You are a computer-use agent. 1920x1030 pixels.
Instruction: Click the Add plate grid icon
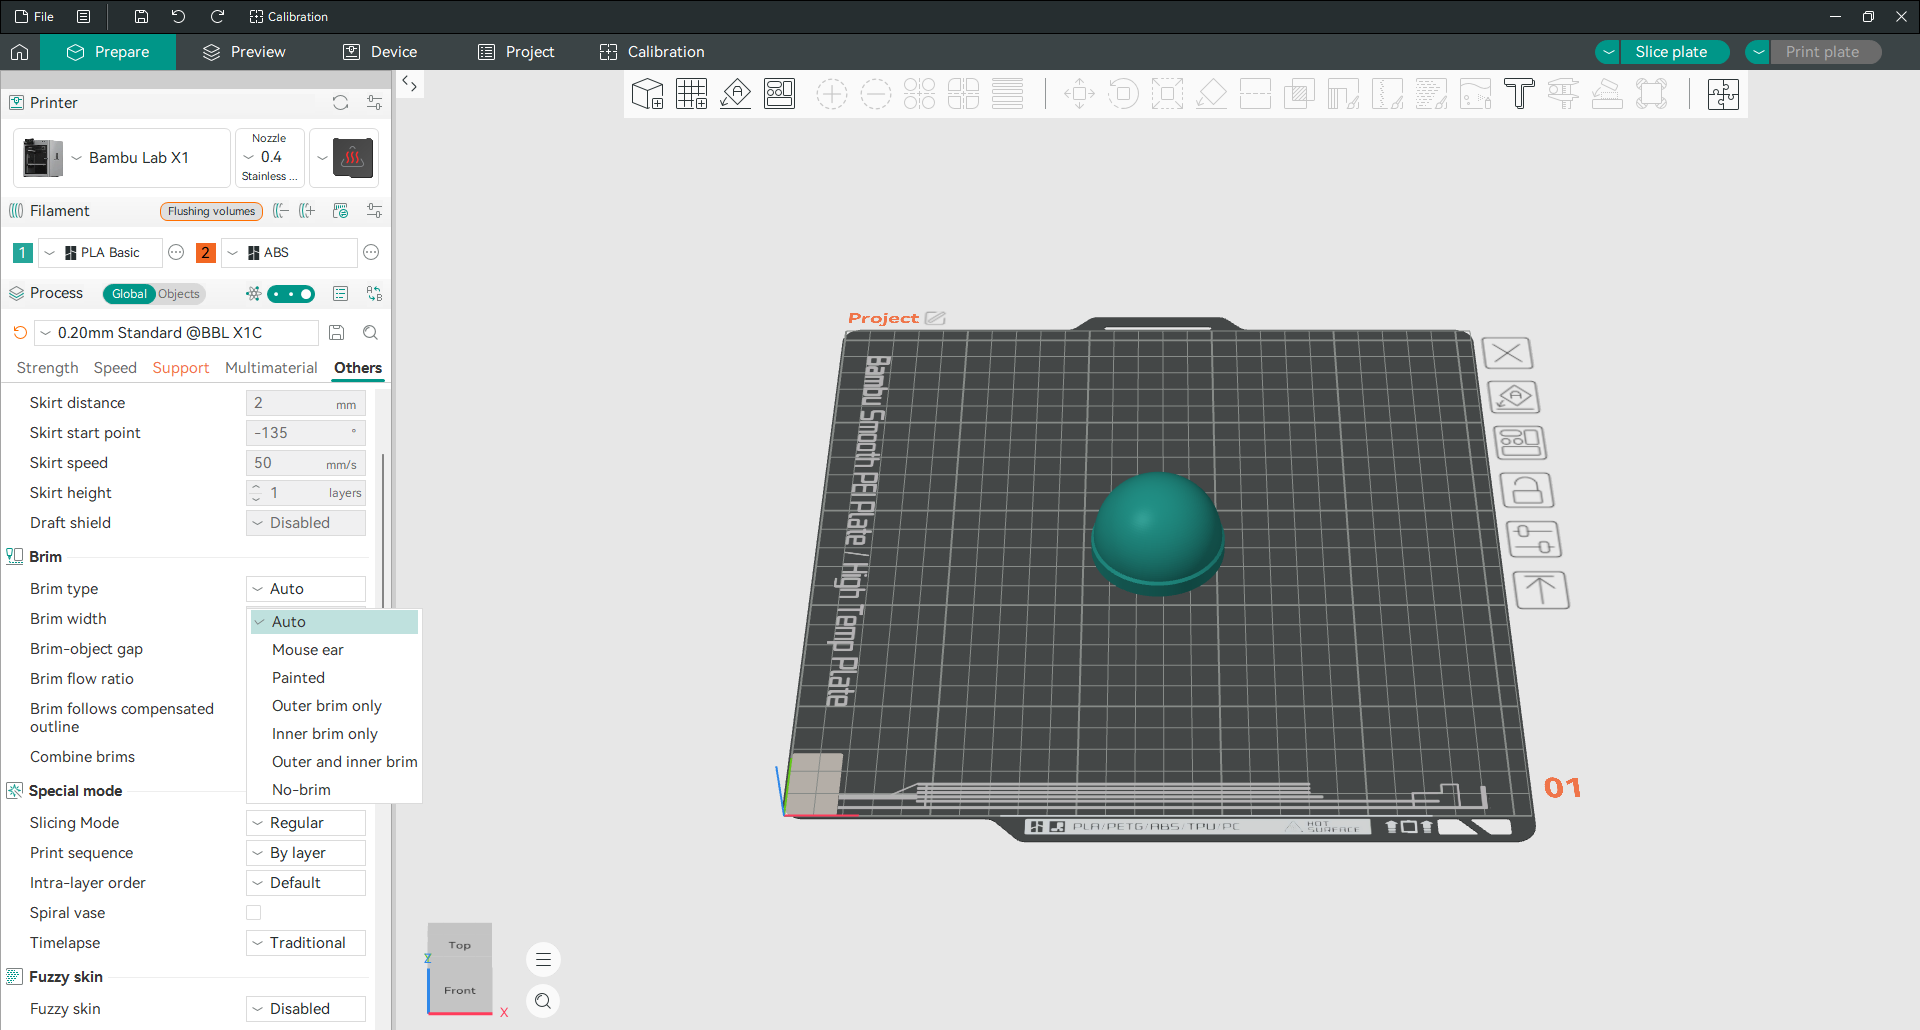(692, 94)
